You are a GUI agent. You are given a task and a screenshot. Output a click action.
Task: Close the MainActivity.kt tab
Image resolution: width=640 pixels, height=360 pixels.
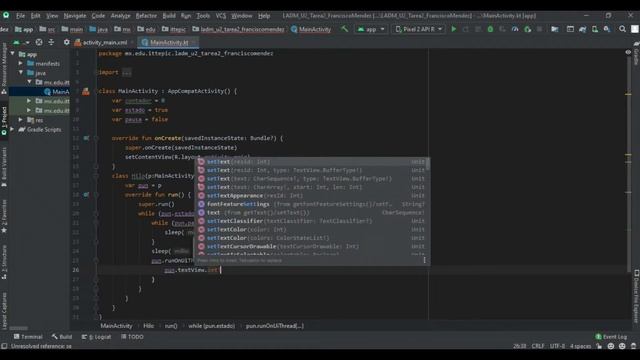point(193,42)
